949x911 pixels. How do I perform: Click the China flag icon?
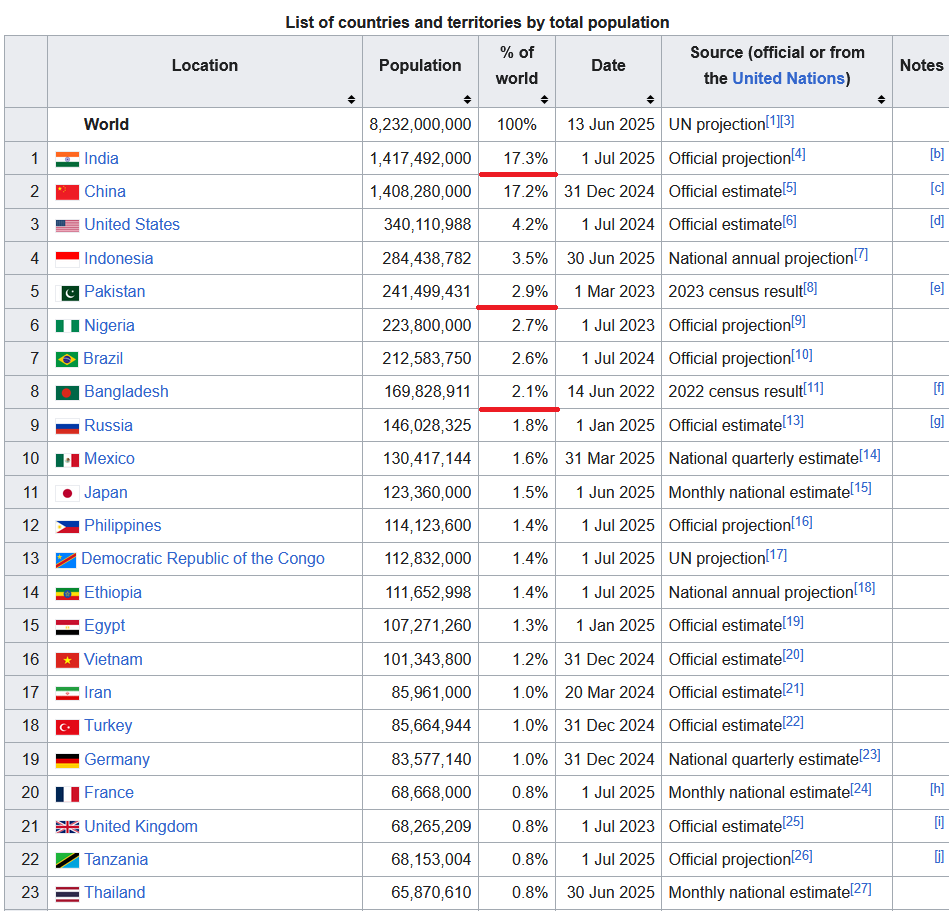(x=67, y=192)
